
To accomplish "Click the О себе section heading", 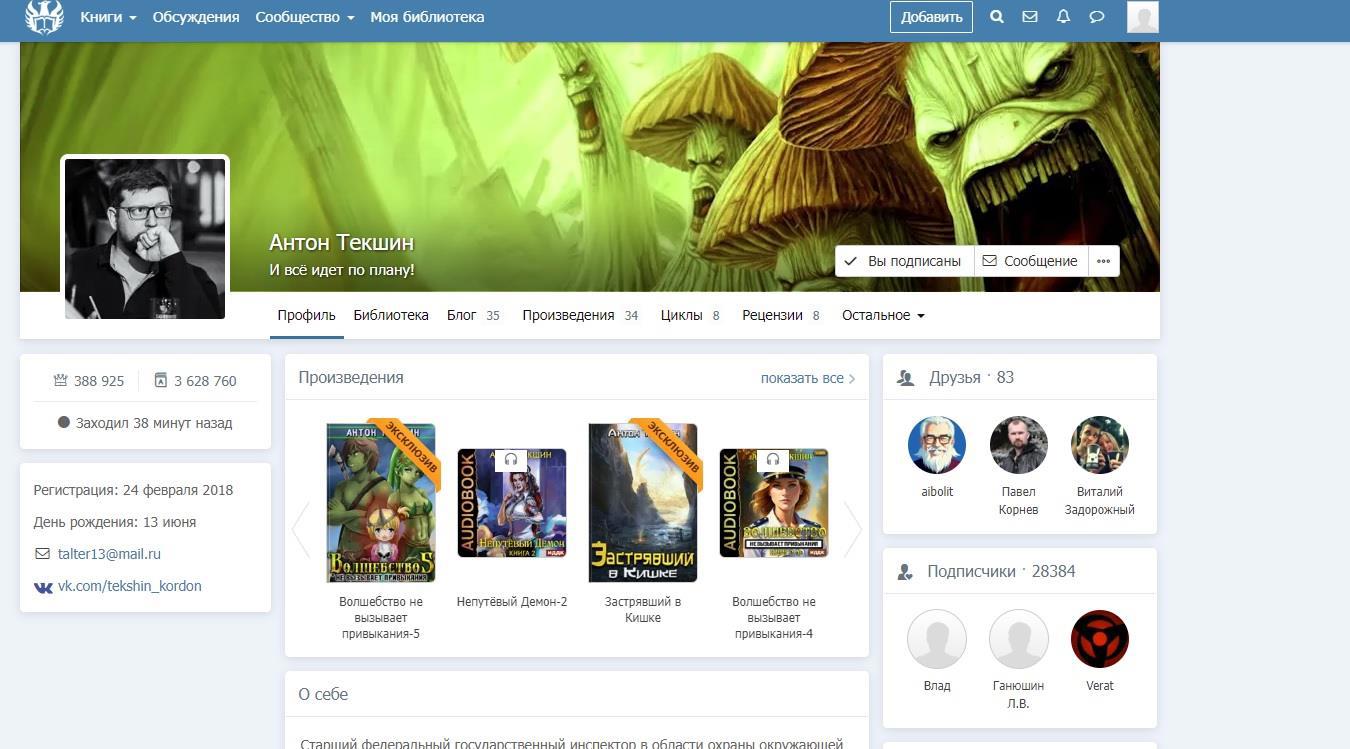I will coord(323,694).
